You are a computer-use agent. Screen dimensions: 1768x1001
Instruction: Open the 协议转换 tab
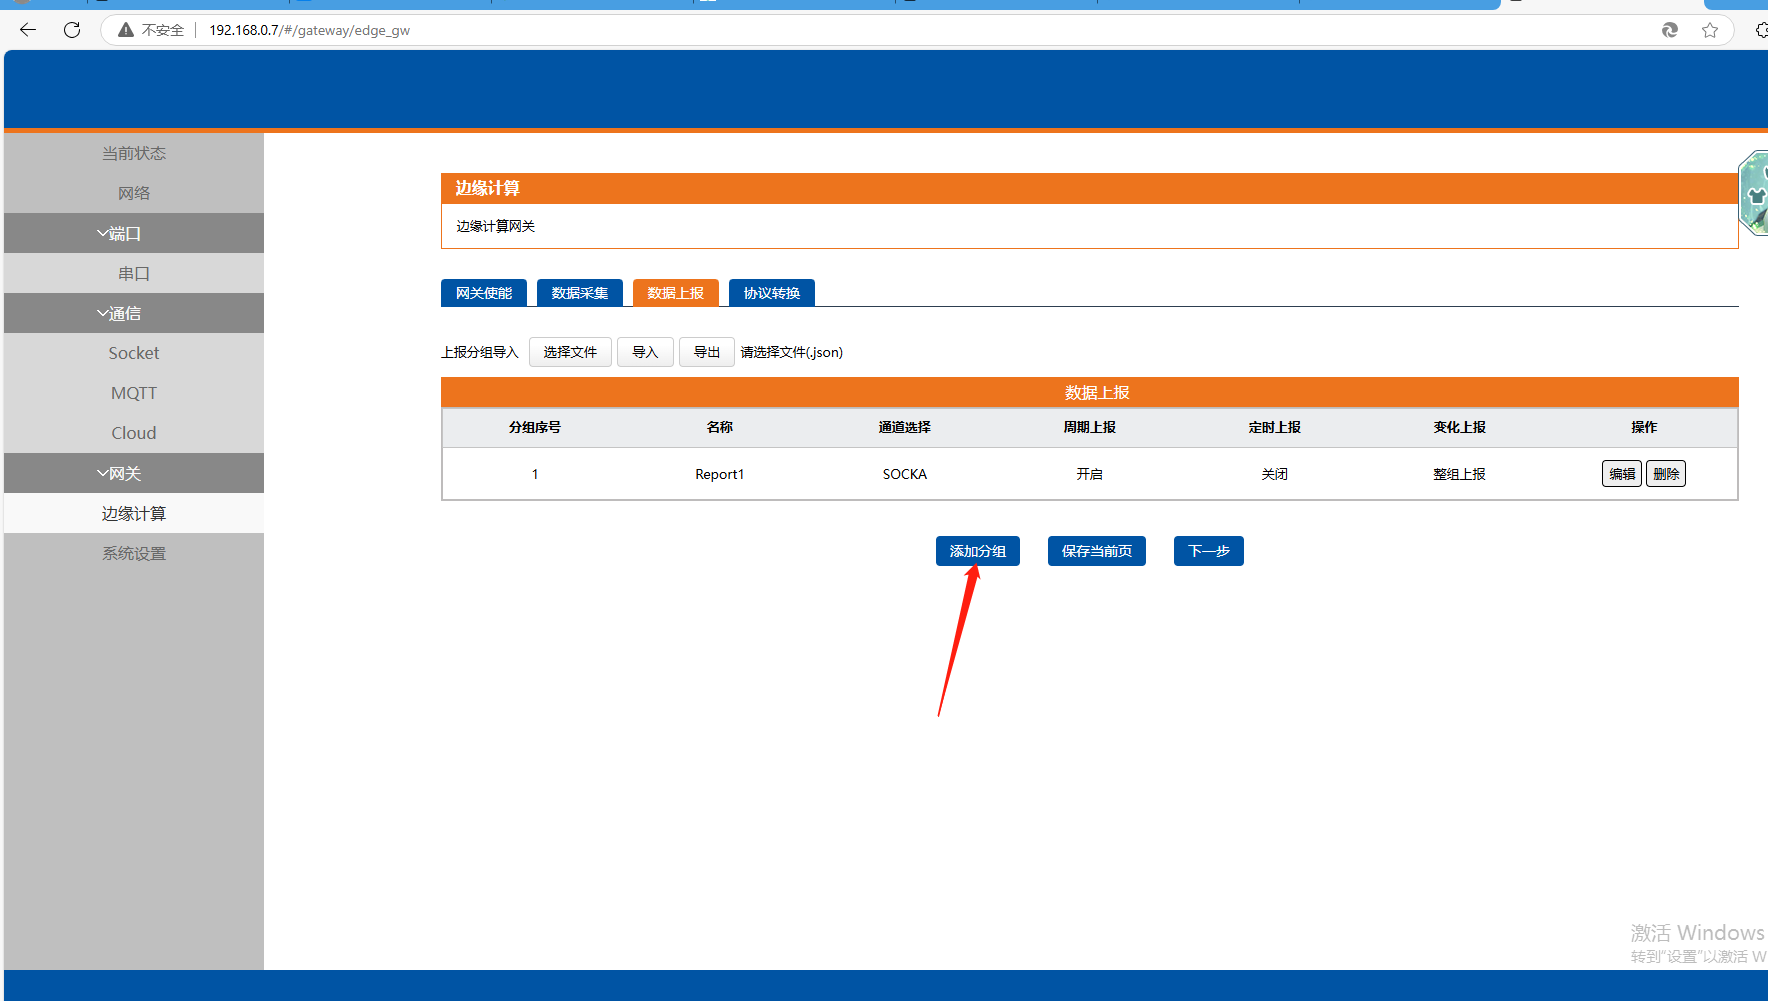[x=771, y=293]
